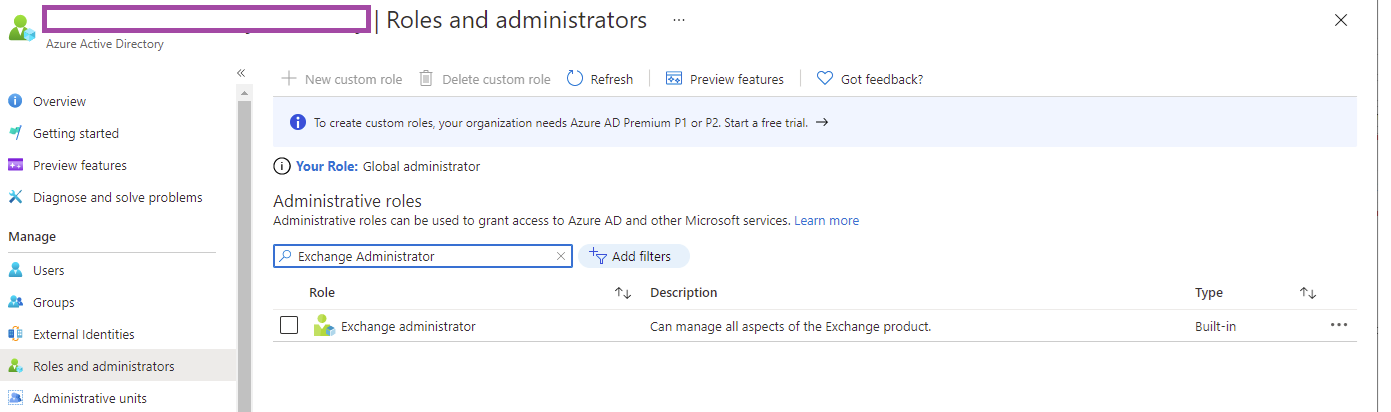The width and height of the screenshot is (1391, 412).
Task: Open the Learn more link
Action: 827,220
